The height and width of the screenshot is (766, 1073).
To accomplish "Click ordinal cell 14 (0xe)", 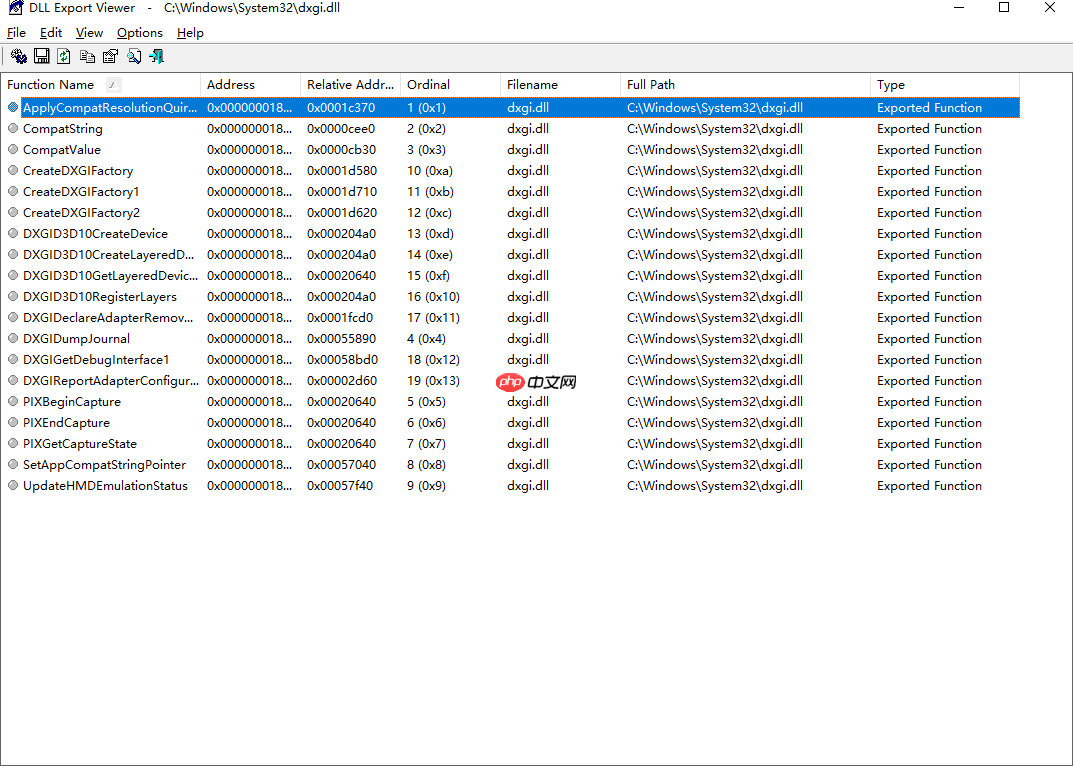I will tap(430, 255).
